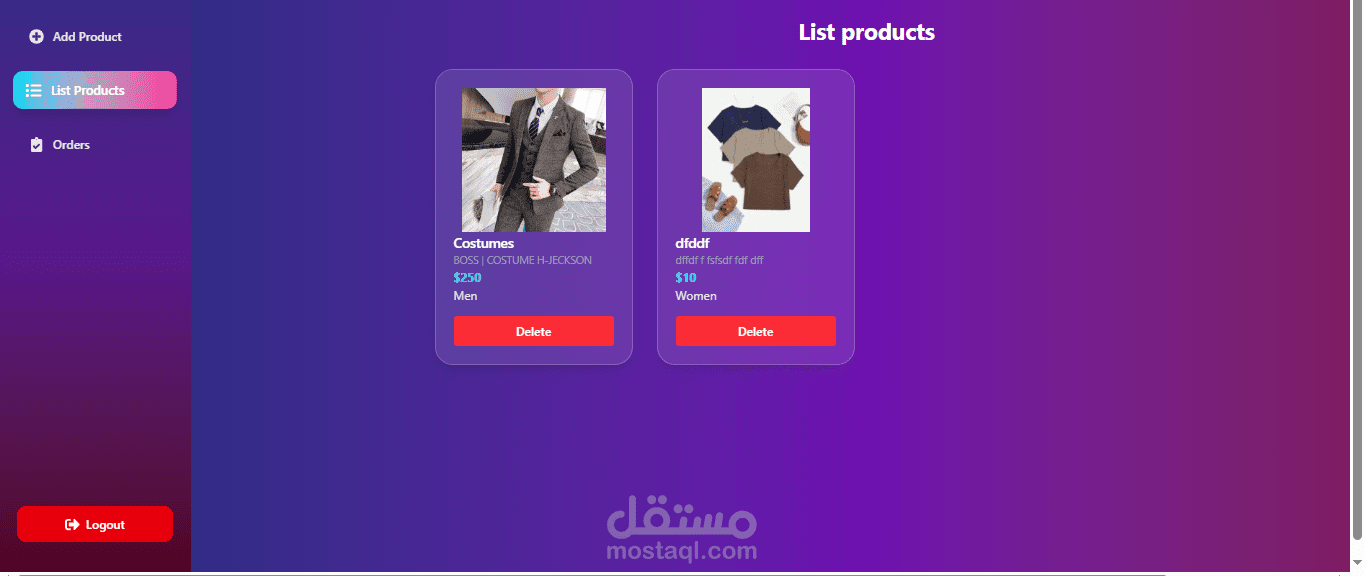Click the suit product image
Screen dimensions: 1365x576
pyautogui.click(x=534, y=160)
